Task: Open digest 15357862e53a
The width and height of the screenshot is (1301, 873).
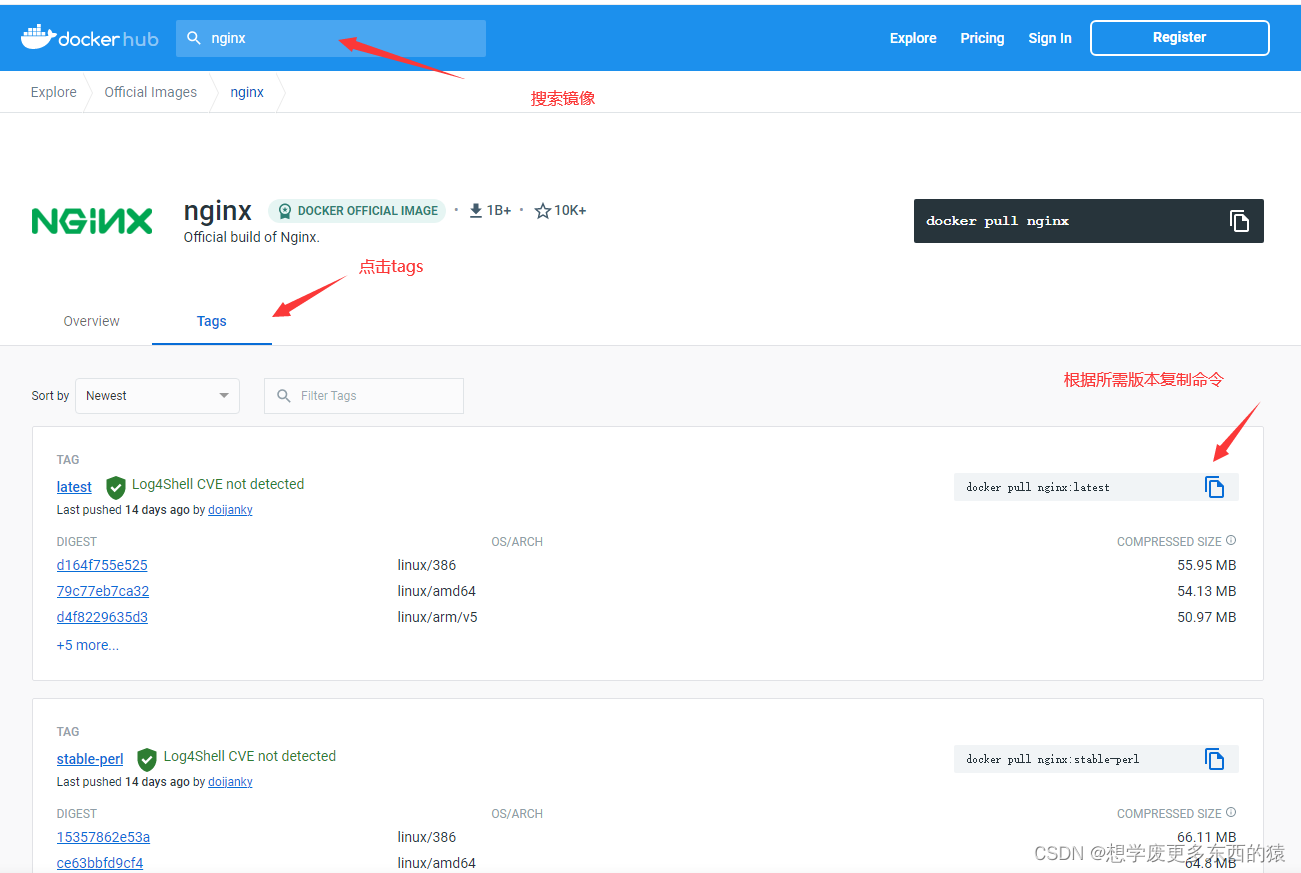Action: pyautogui.click(x=103, y=837)
